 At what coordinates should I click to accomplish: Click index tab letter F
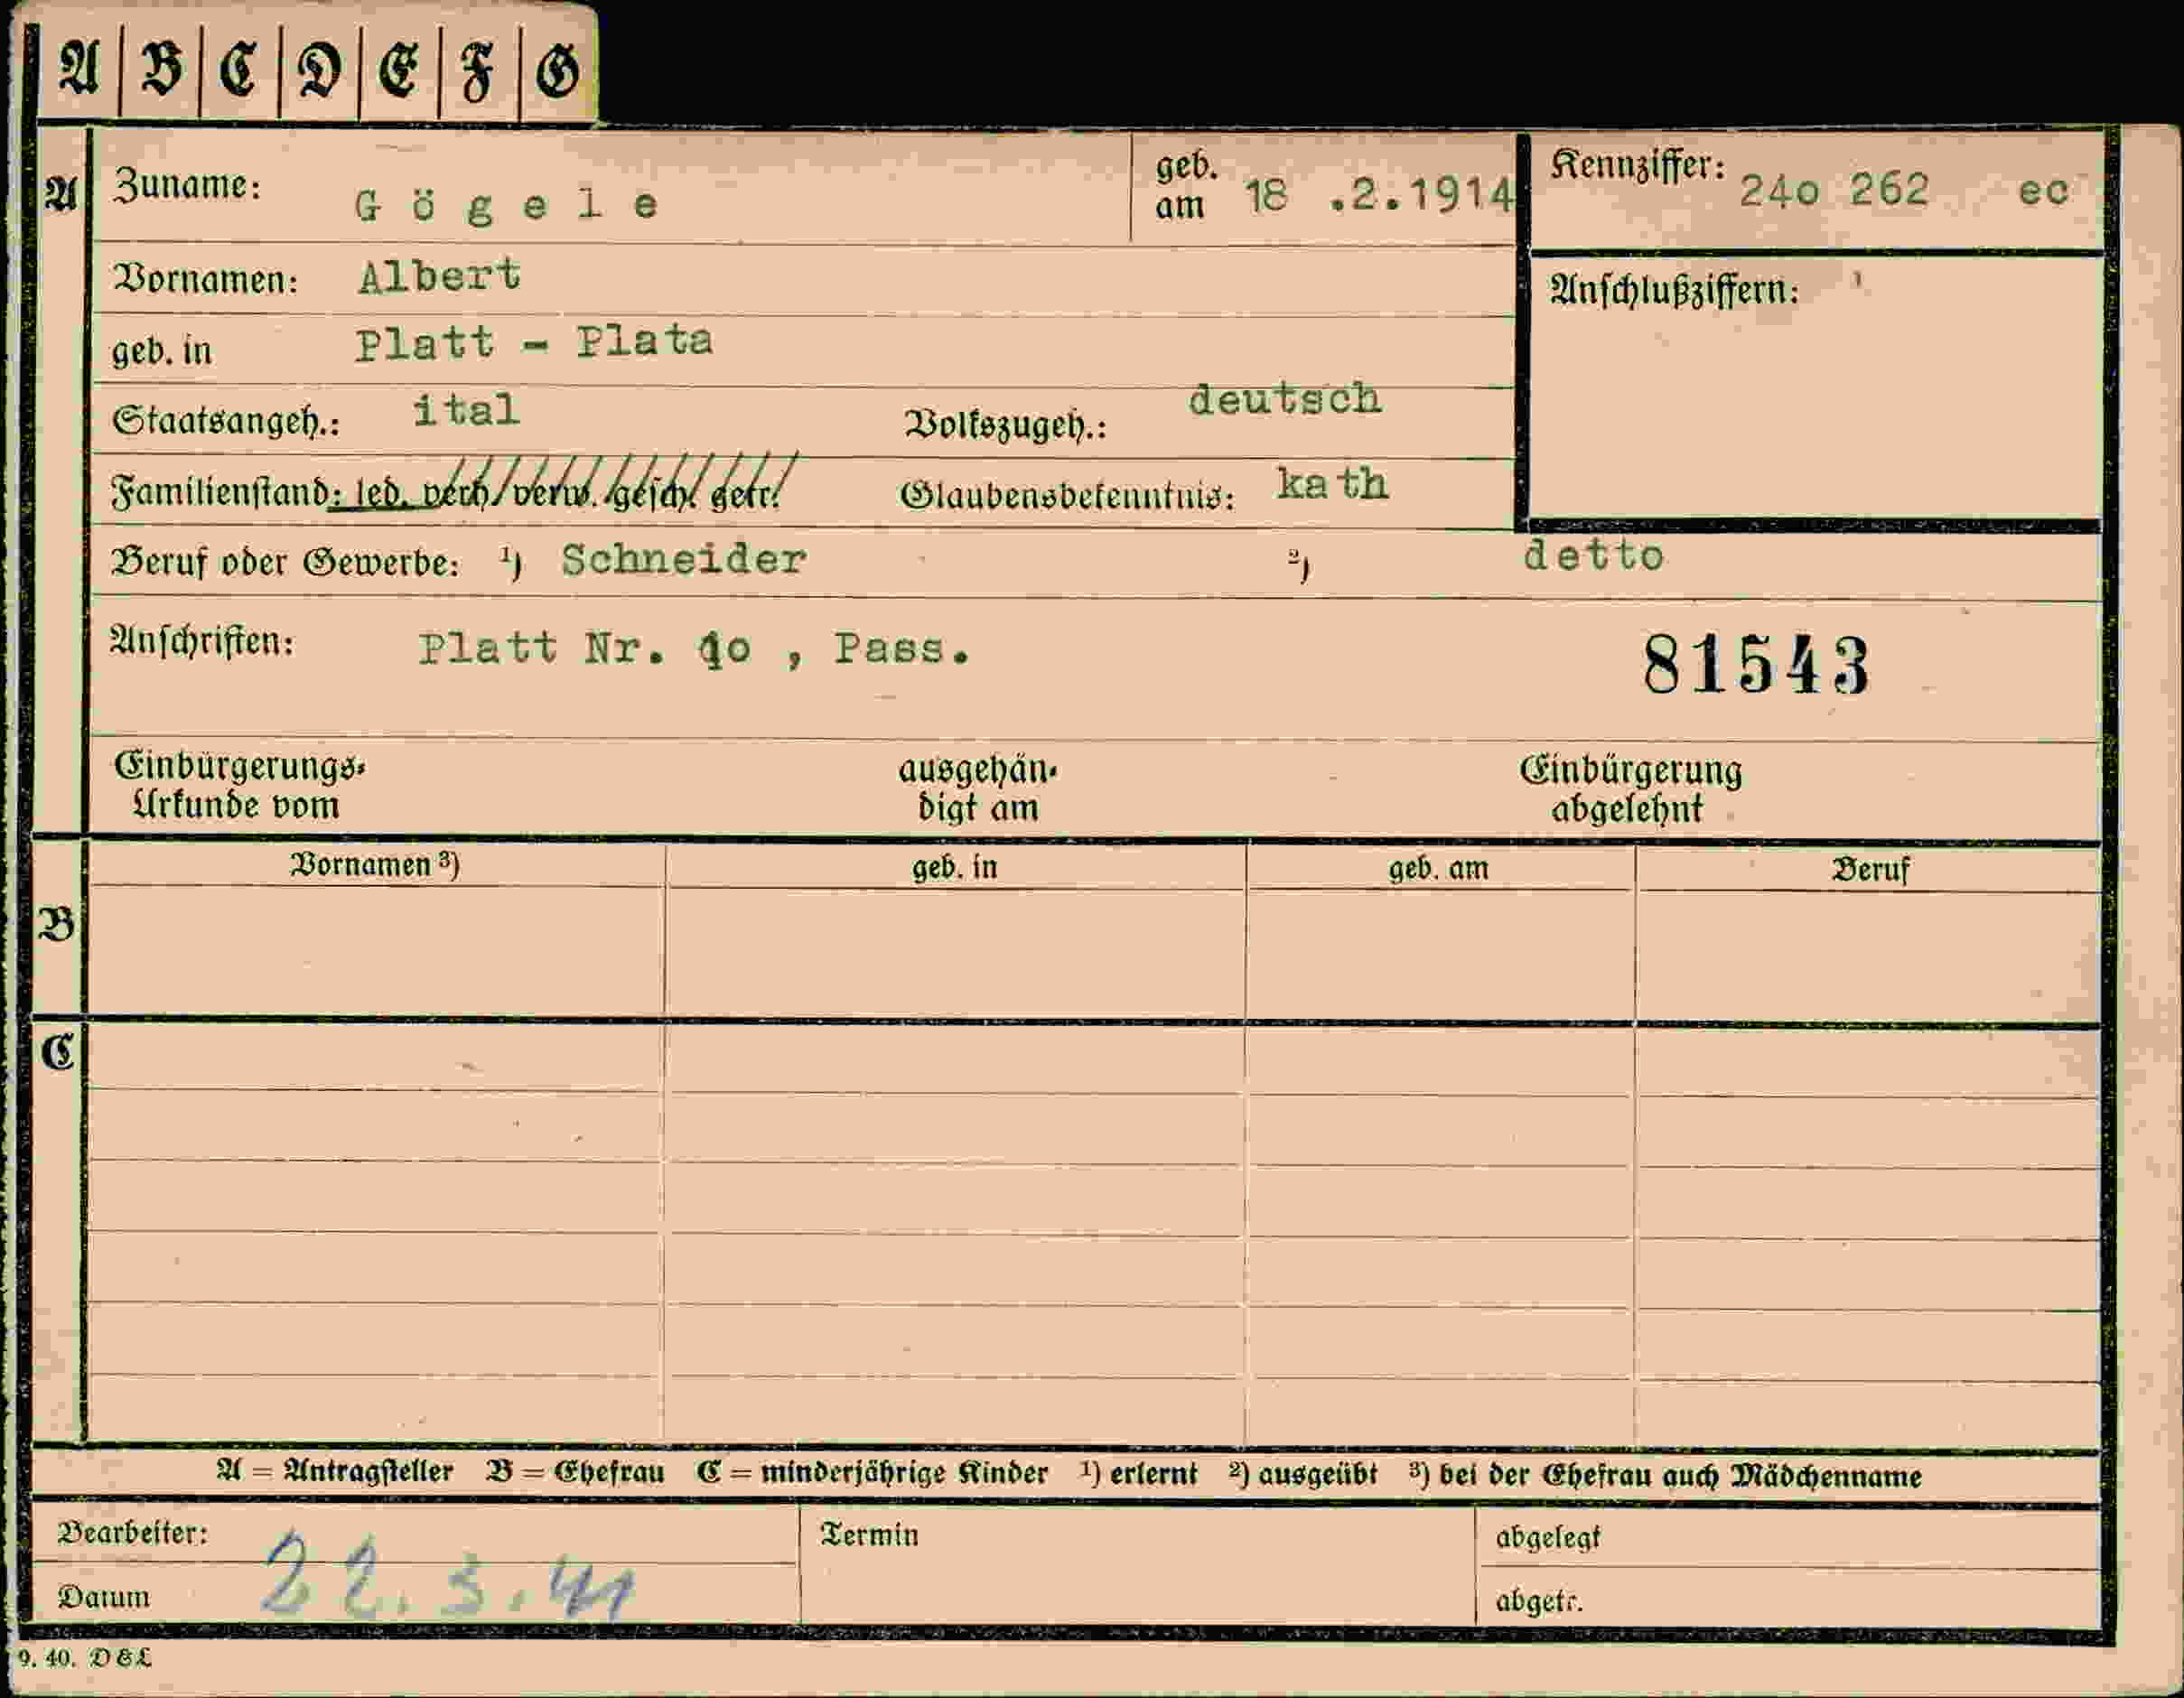pyautogui.click(x=477, y=73)
